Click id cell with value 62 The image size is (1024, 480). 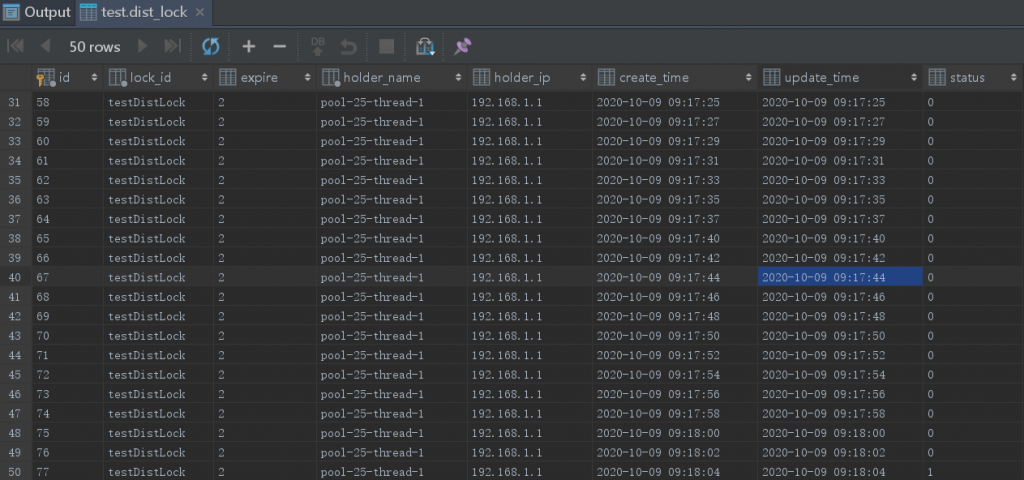tap(67, 180)
